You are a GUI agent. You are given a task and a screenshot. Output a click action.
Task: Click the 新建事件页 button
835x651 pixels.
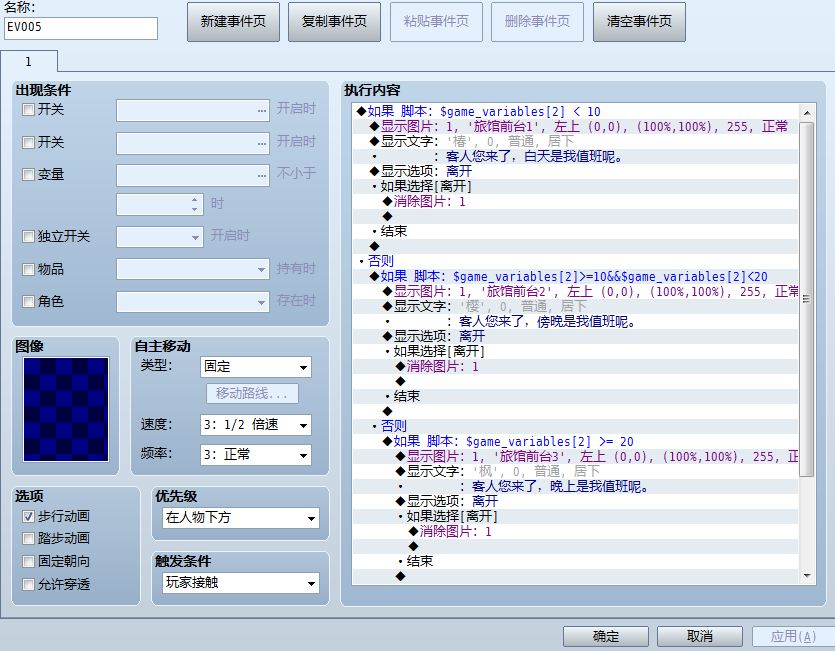coord(233,22)
